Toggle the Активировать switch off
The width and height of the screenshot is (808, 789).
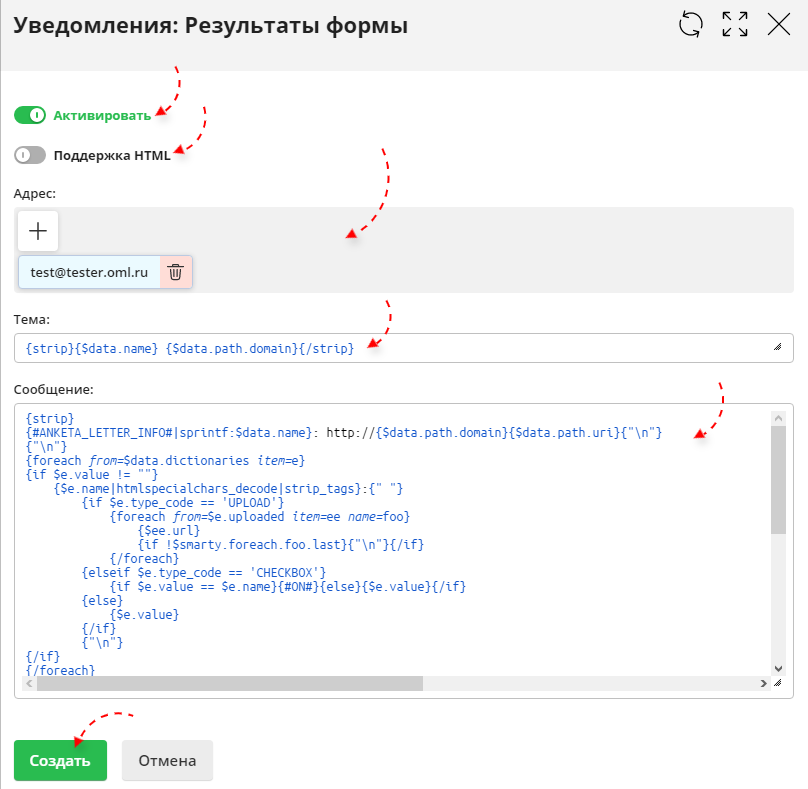[30, 115]
